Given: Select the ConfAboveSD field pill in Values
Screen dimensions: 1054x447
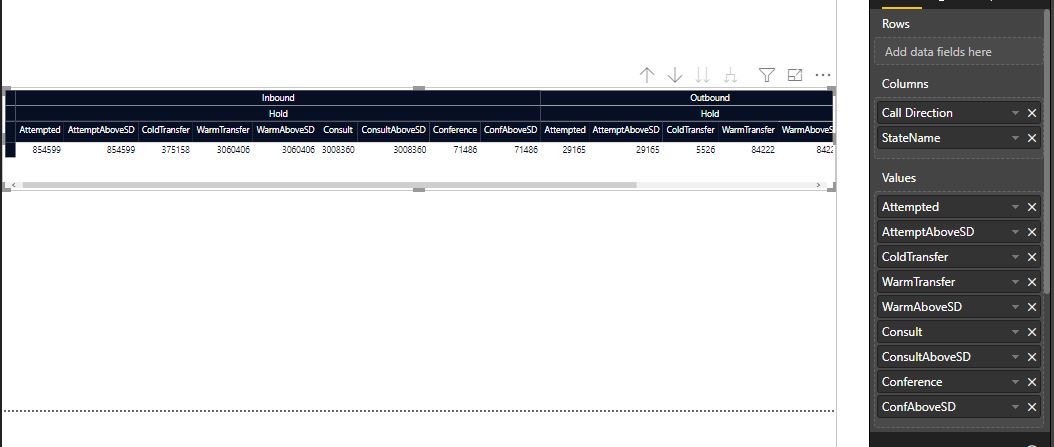Looking at the screenshot, I should [959, 407].
